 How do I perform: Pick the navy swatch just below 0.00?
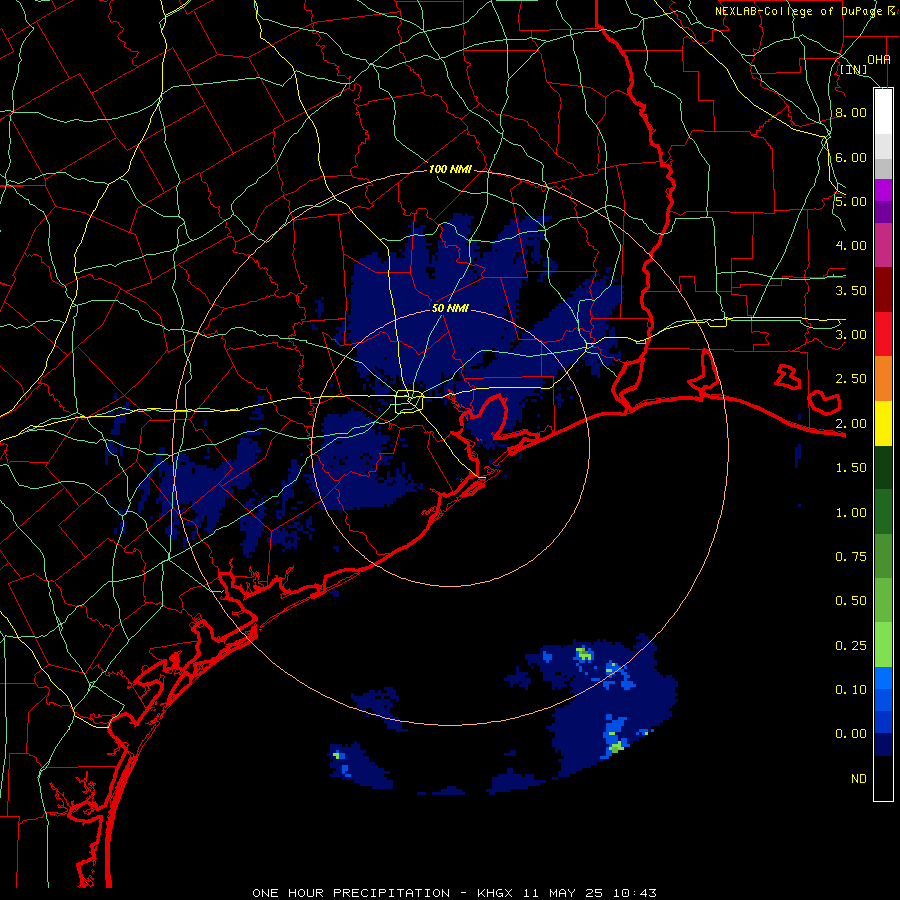[x=883, y=745]
